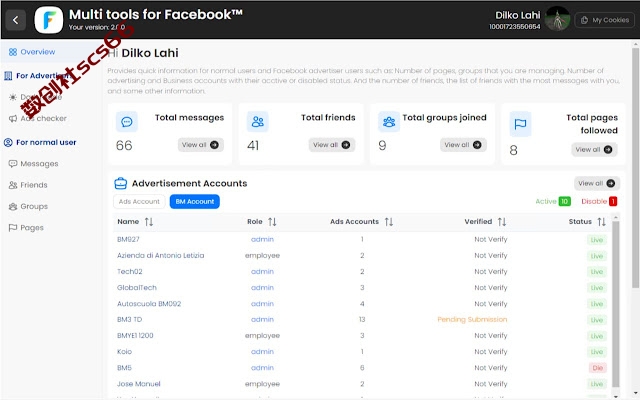The image size is (640, 400).
Task: Open Autoscuola BM092 account
Action: coord(149,304)
